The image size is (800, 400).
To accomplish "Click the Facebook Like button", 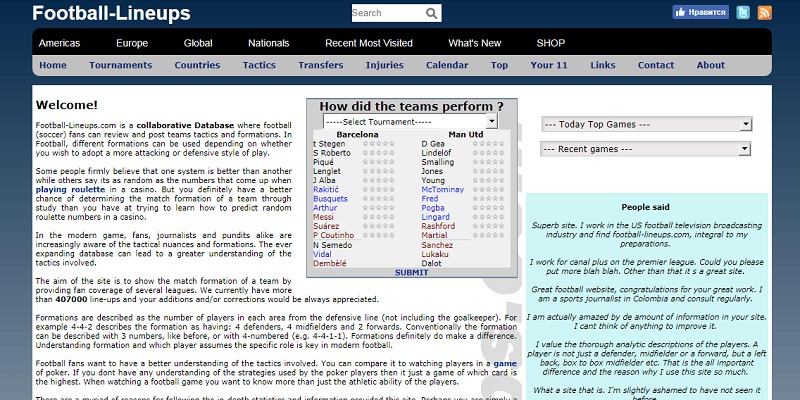I will (699, 13).
